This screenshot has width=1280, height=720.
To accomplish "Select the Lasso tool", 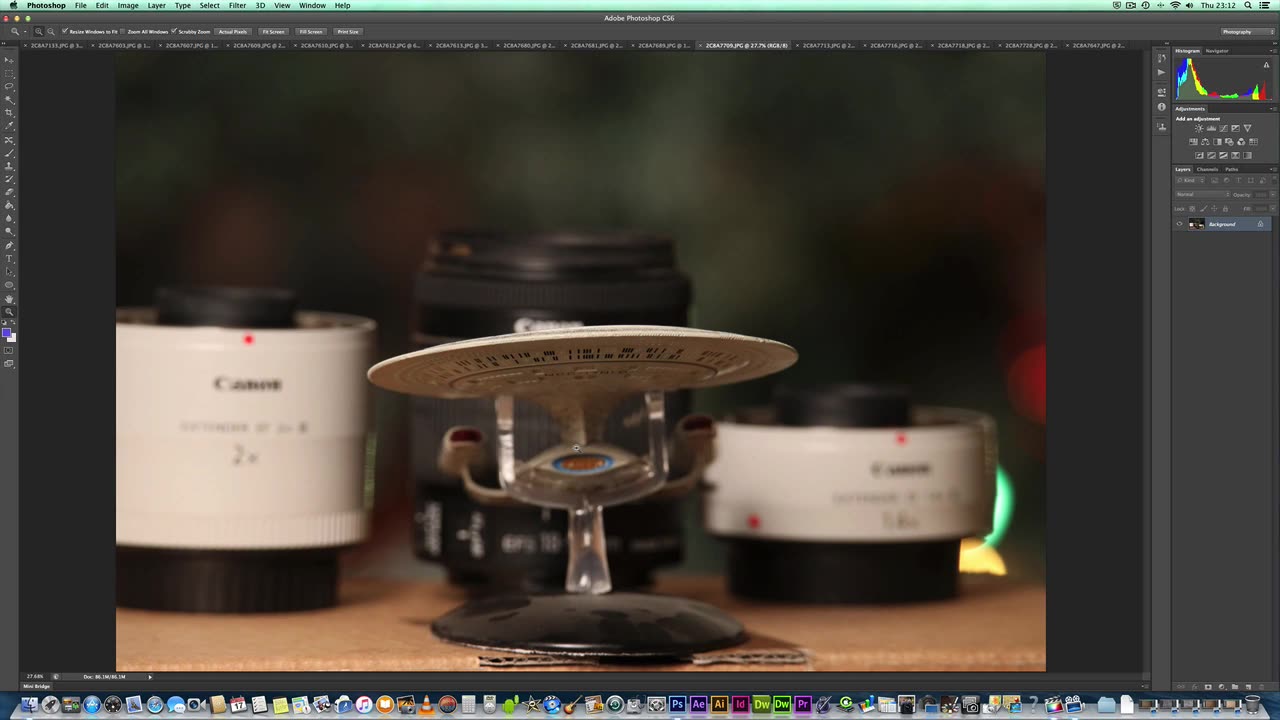I will pos(10,87).
